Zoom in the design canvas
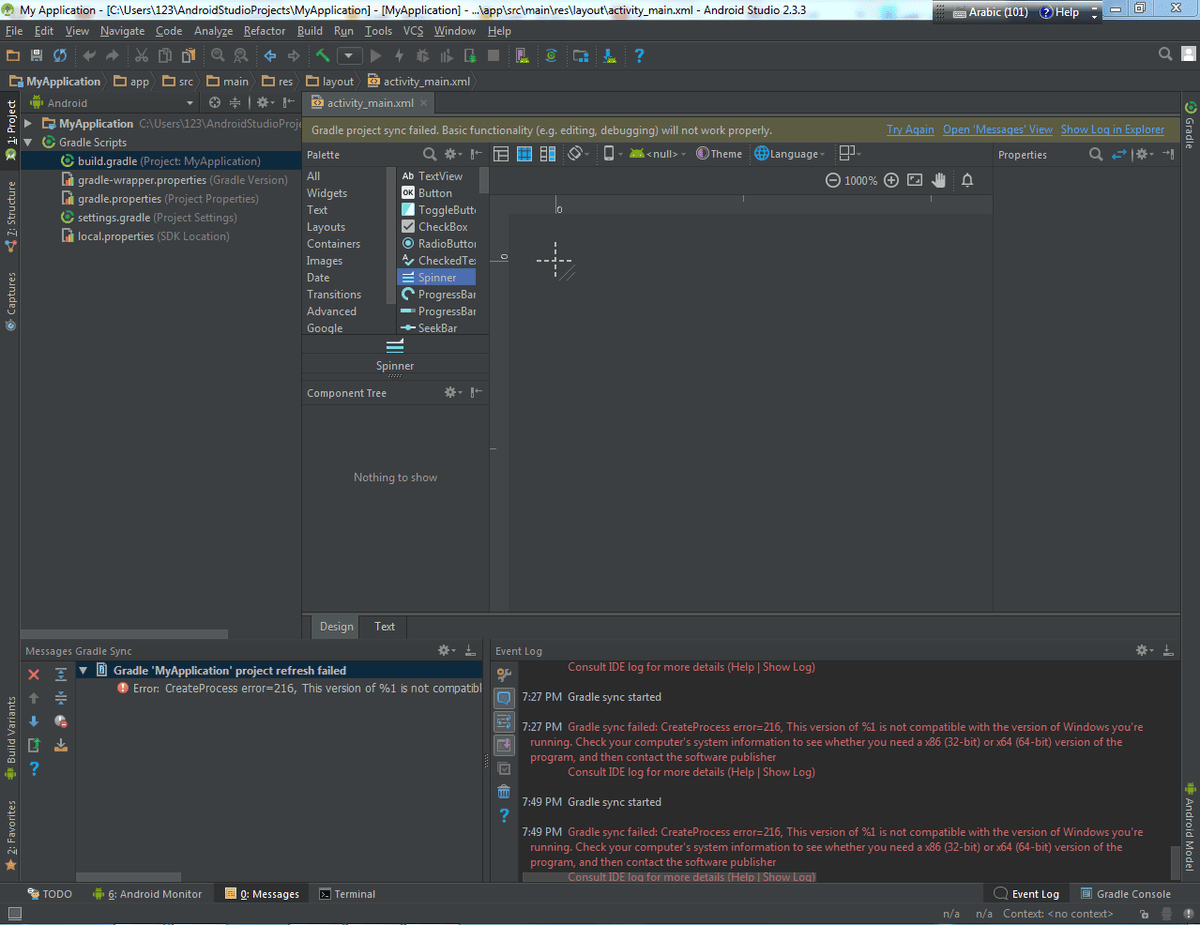1200x925 pixels. (x=891, y=180)
